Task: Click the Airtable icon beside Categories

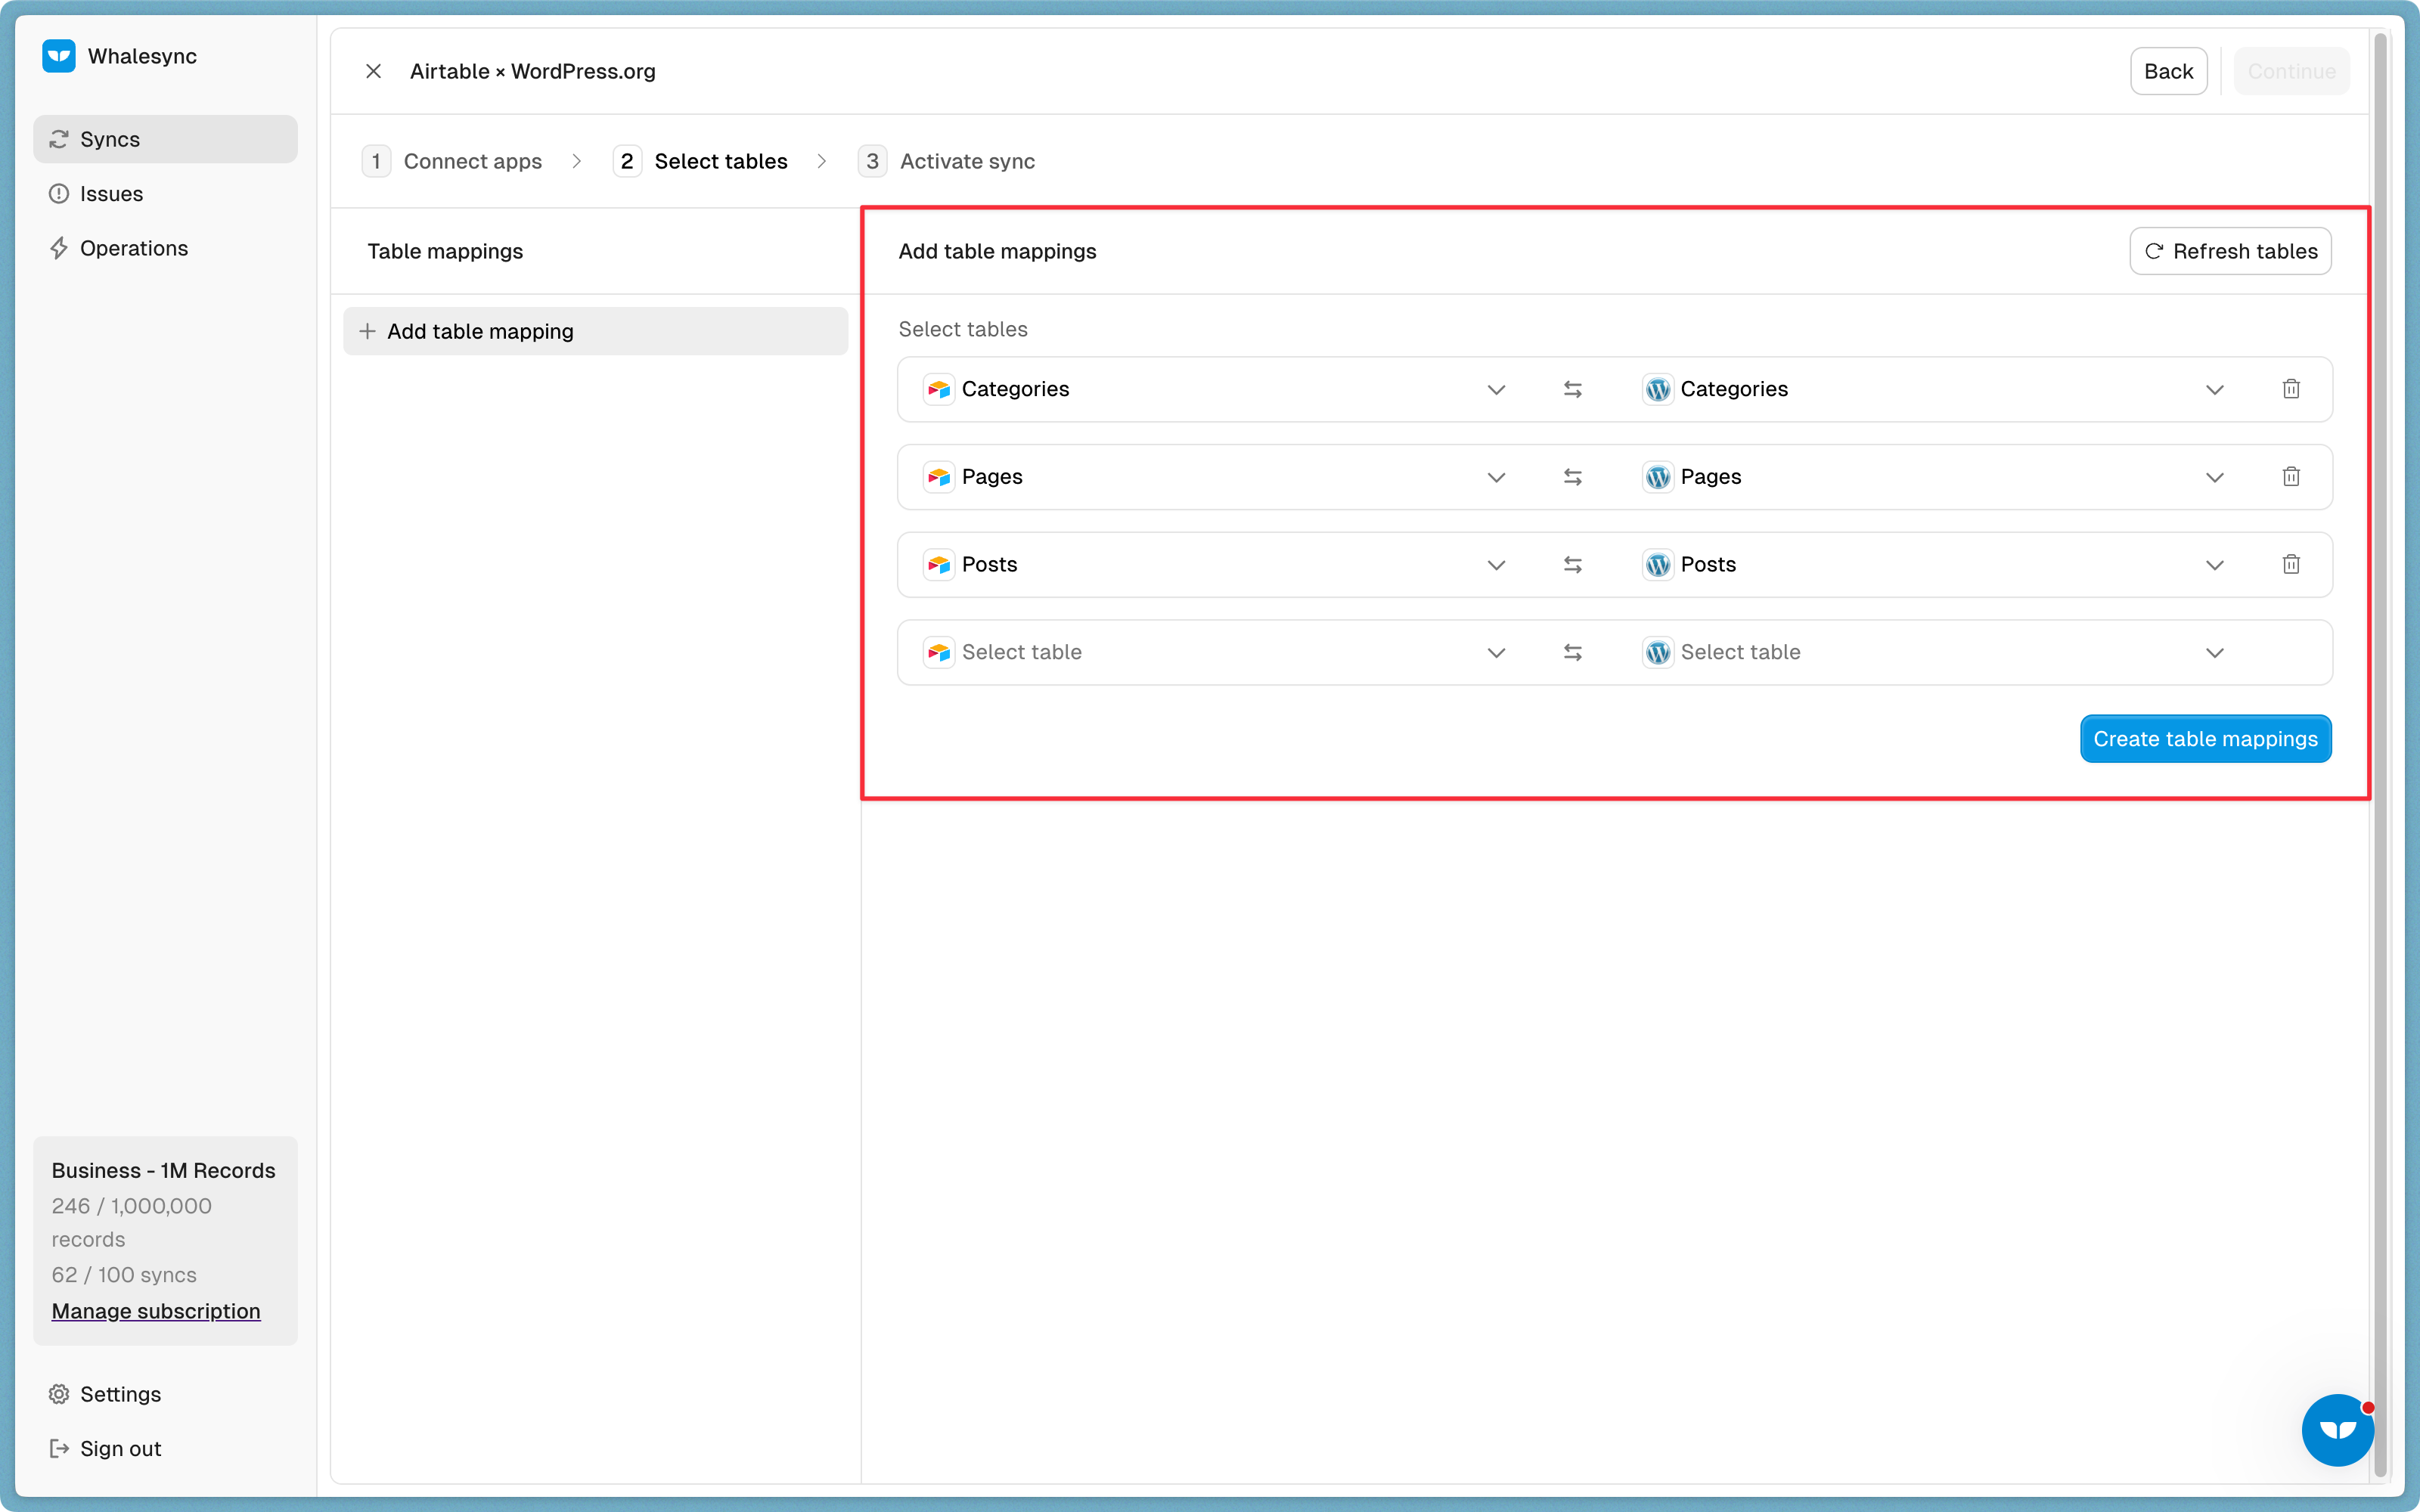Action: (938, 389)
